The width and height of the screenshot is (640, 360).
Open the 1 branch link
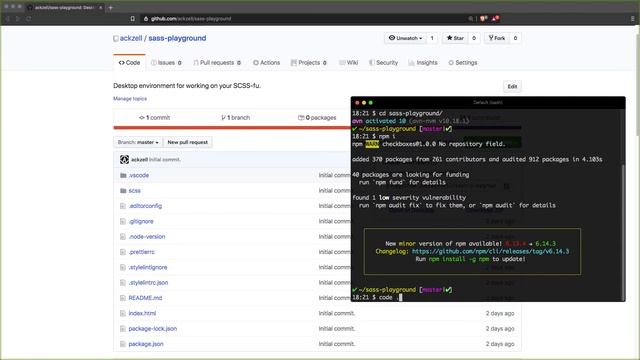click(x=236, y=118)
